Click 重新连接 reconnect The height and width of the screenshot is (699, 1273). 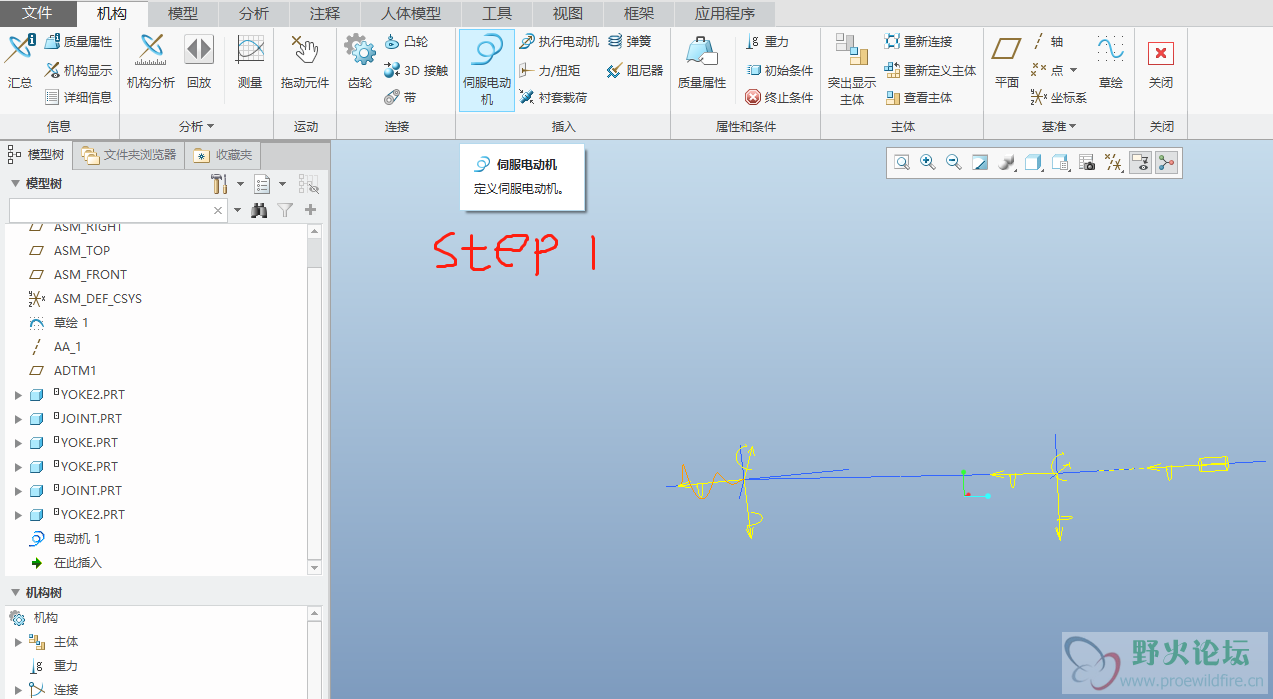point(918,42)
